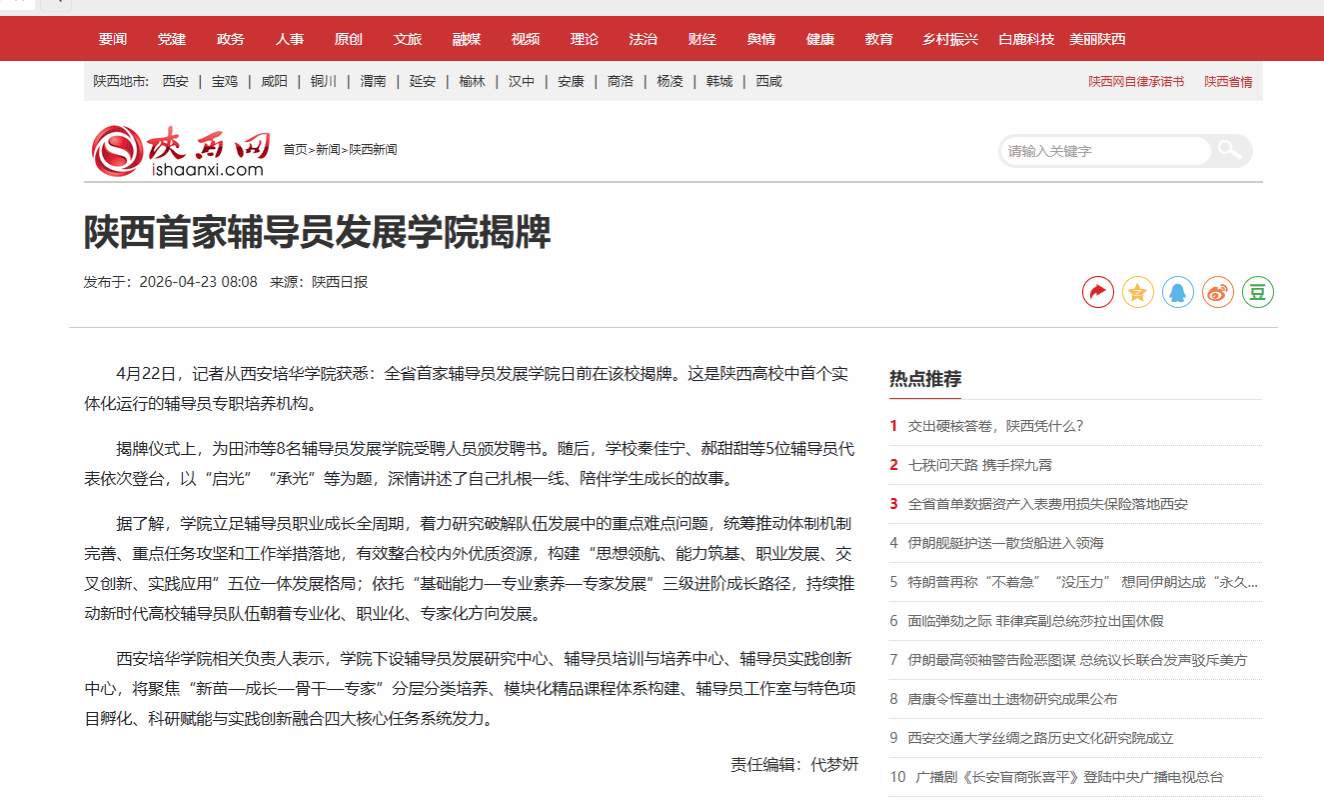Screen dimensions: 1324x801
Task: Click the search magnifier icon
Action: coord(1229,150)
